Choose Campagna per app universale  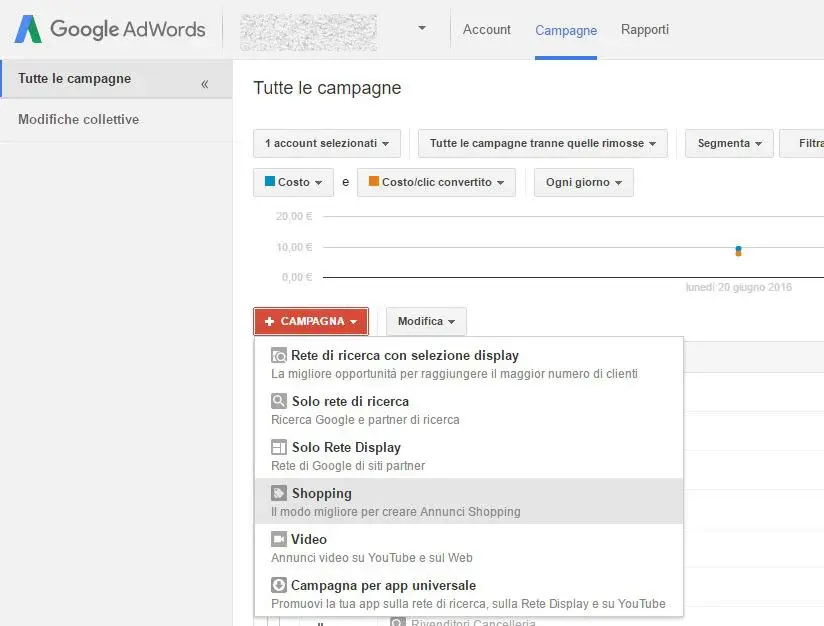tap(469, 594)
